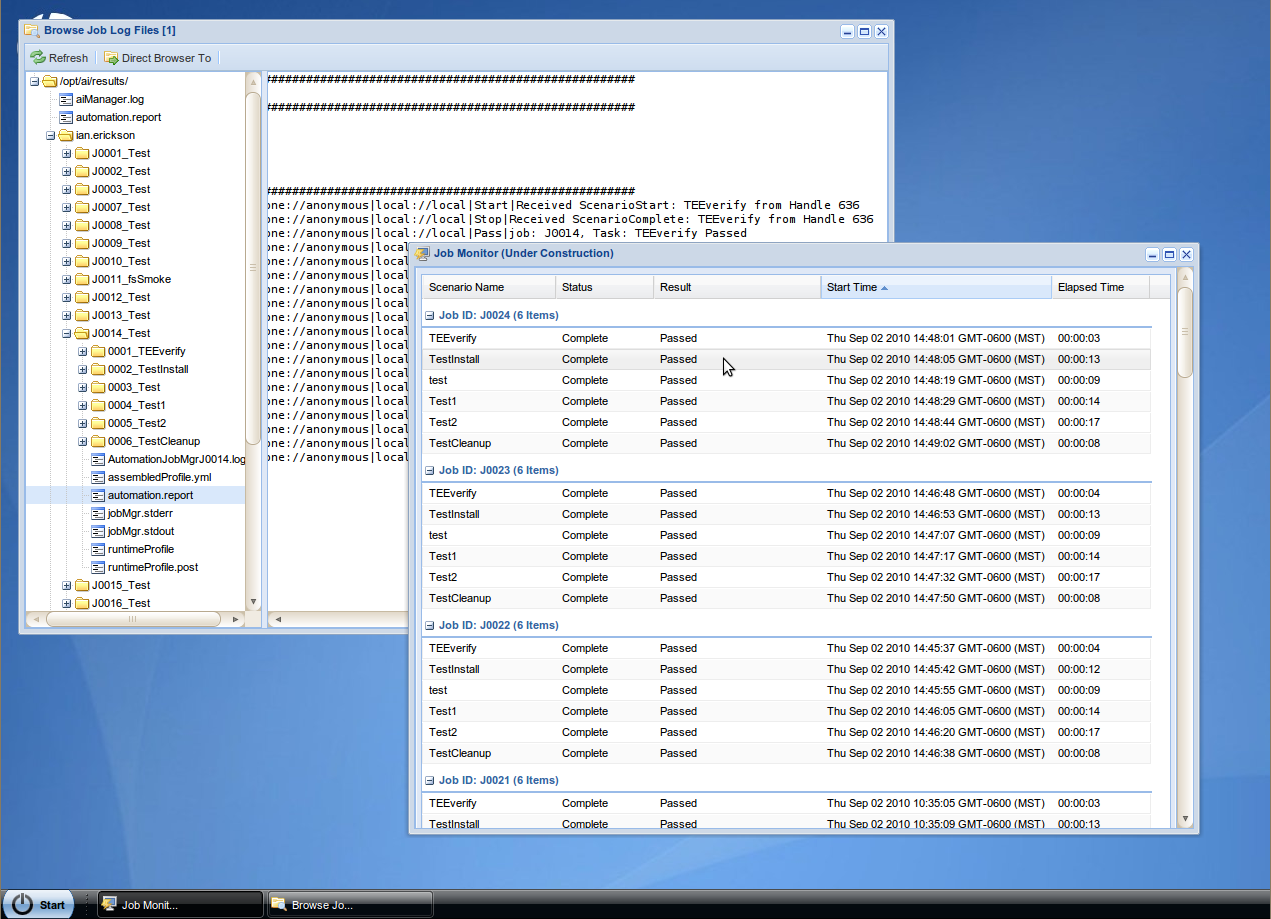
Task: Select the highlighted automation.report under J0014_Test
Action: point(151,495)
